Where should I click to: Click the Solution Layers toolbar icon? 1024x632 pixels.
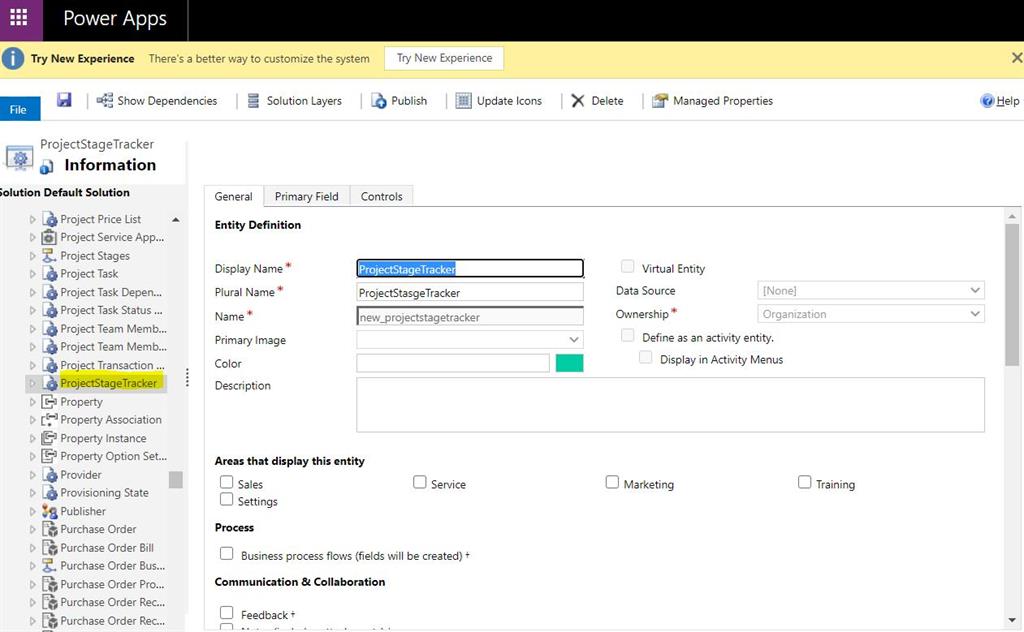click(x=295, y=100)
